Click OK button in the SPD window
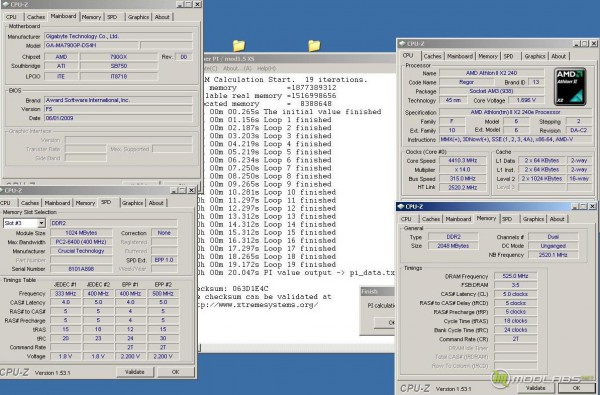Image resolution: width=600 pixels, height=395 pixels. click(x=176, y=372)
